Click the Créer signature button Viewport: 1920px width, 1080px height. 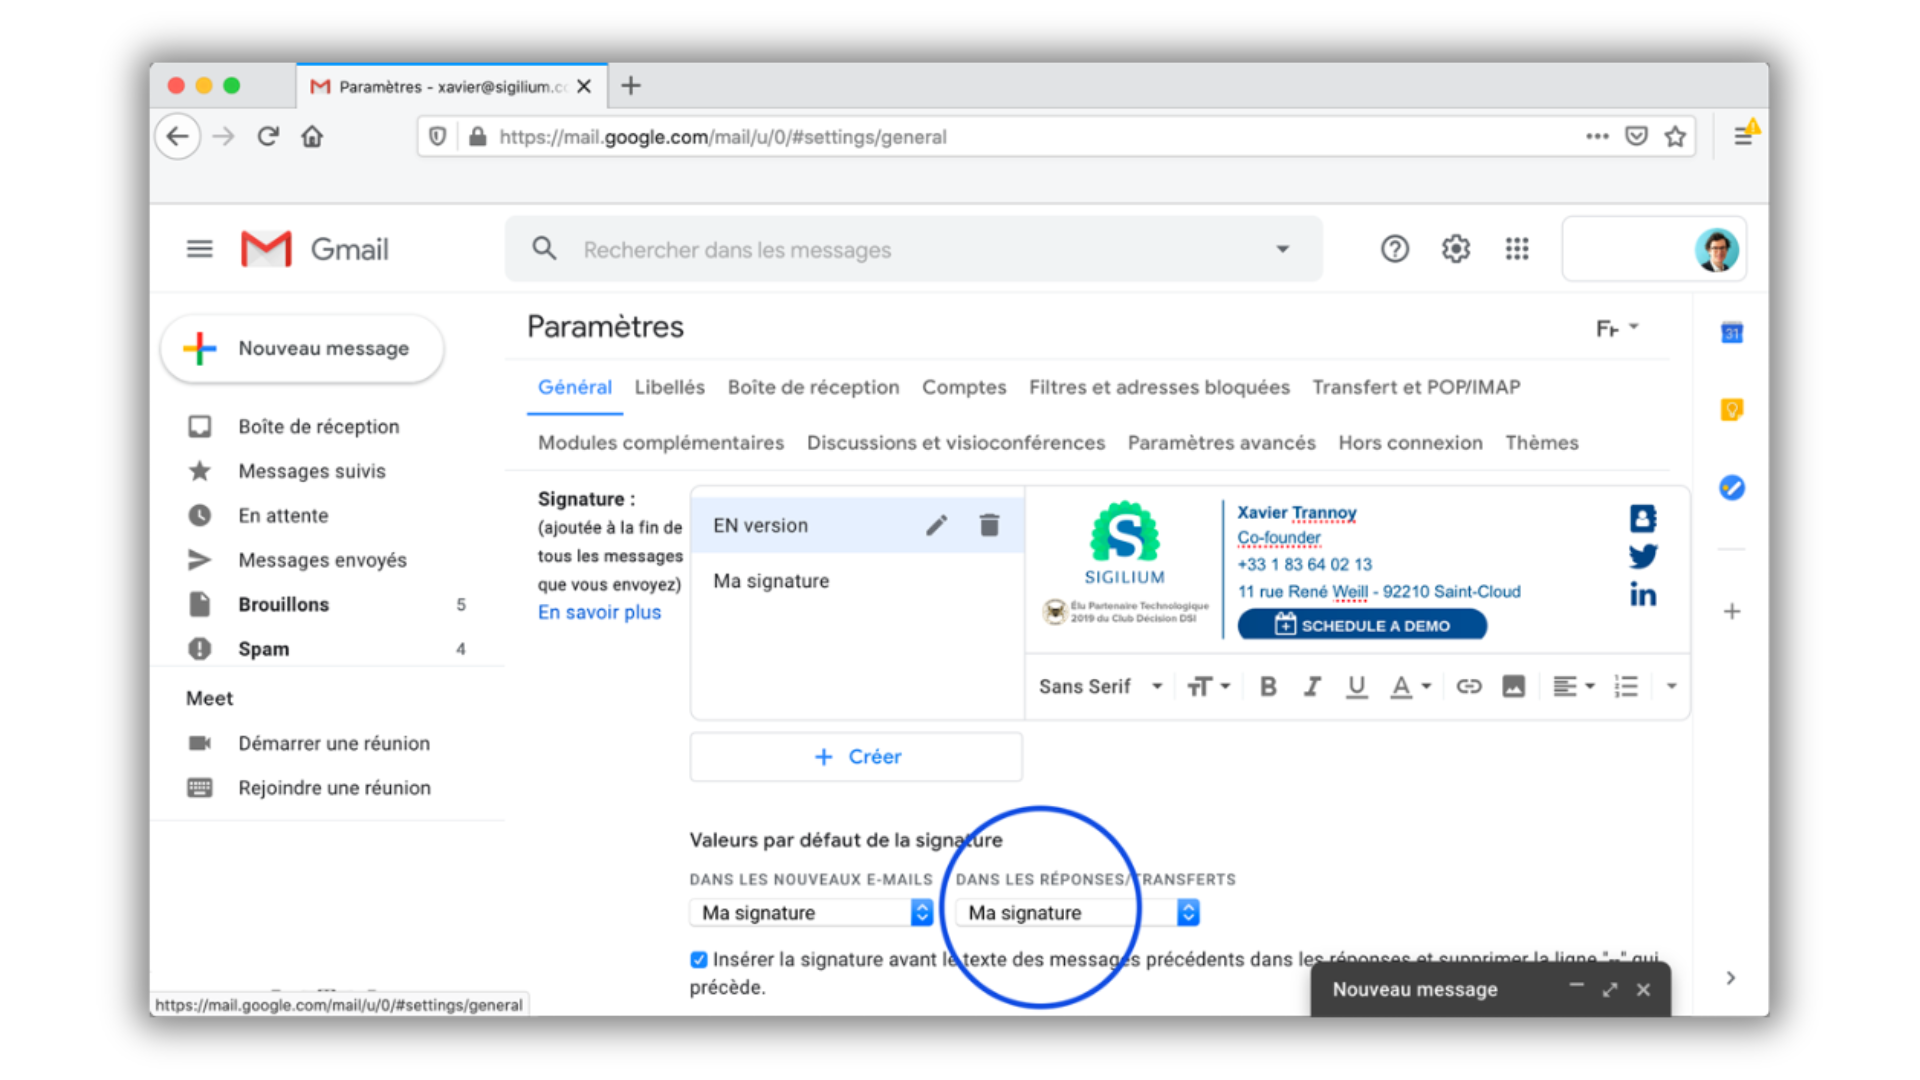[856, 757]
